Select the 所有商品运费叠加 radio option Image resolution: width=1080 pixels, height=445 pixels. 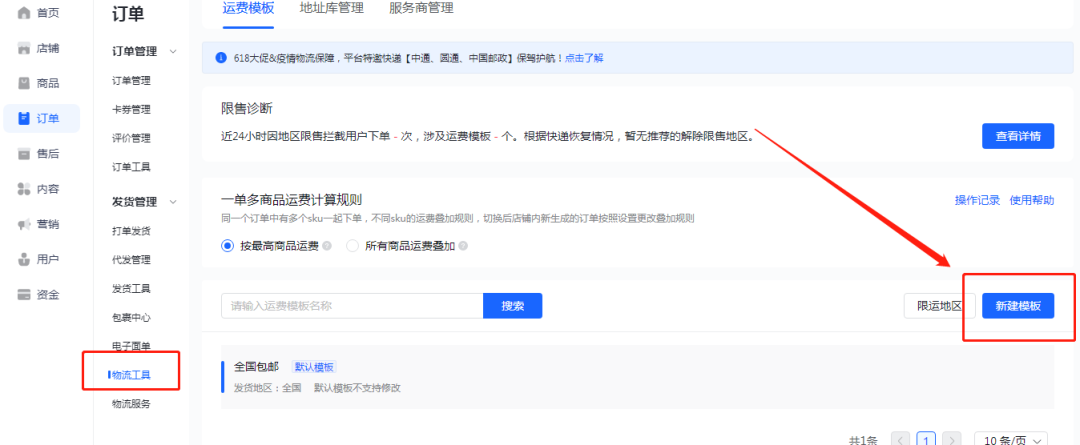[353, 246]
